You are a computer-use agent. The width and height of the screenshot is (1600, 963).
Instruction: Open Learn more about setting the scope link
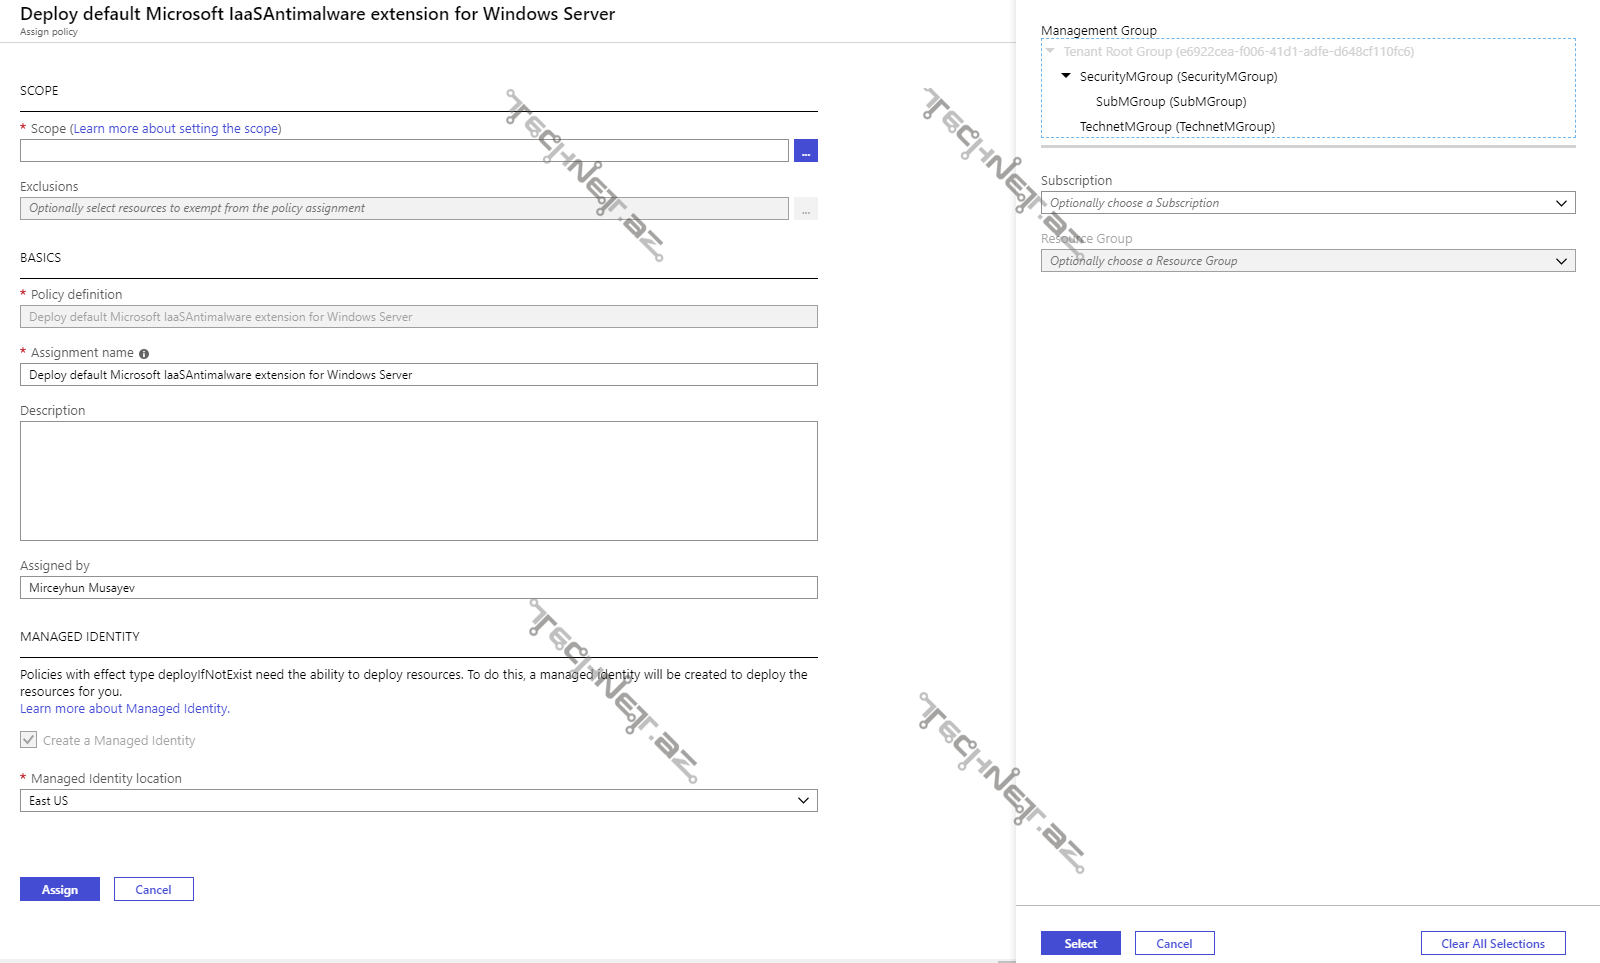pyautogui.click(x=176, y=129)
